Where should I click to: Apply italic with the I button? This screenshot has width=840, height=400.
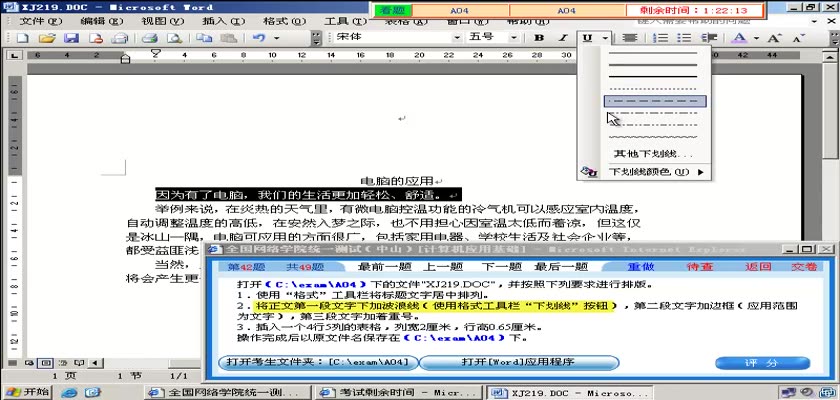click(562, 38)
